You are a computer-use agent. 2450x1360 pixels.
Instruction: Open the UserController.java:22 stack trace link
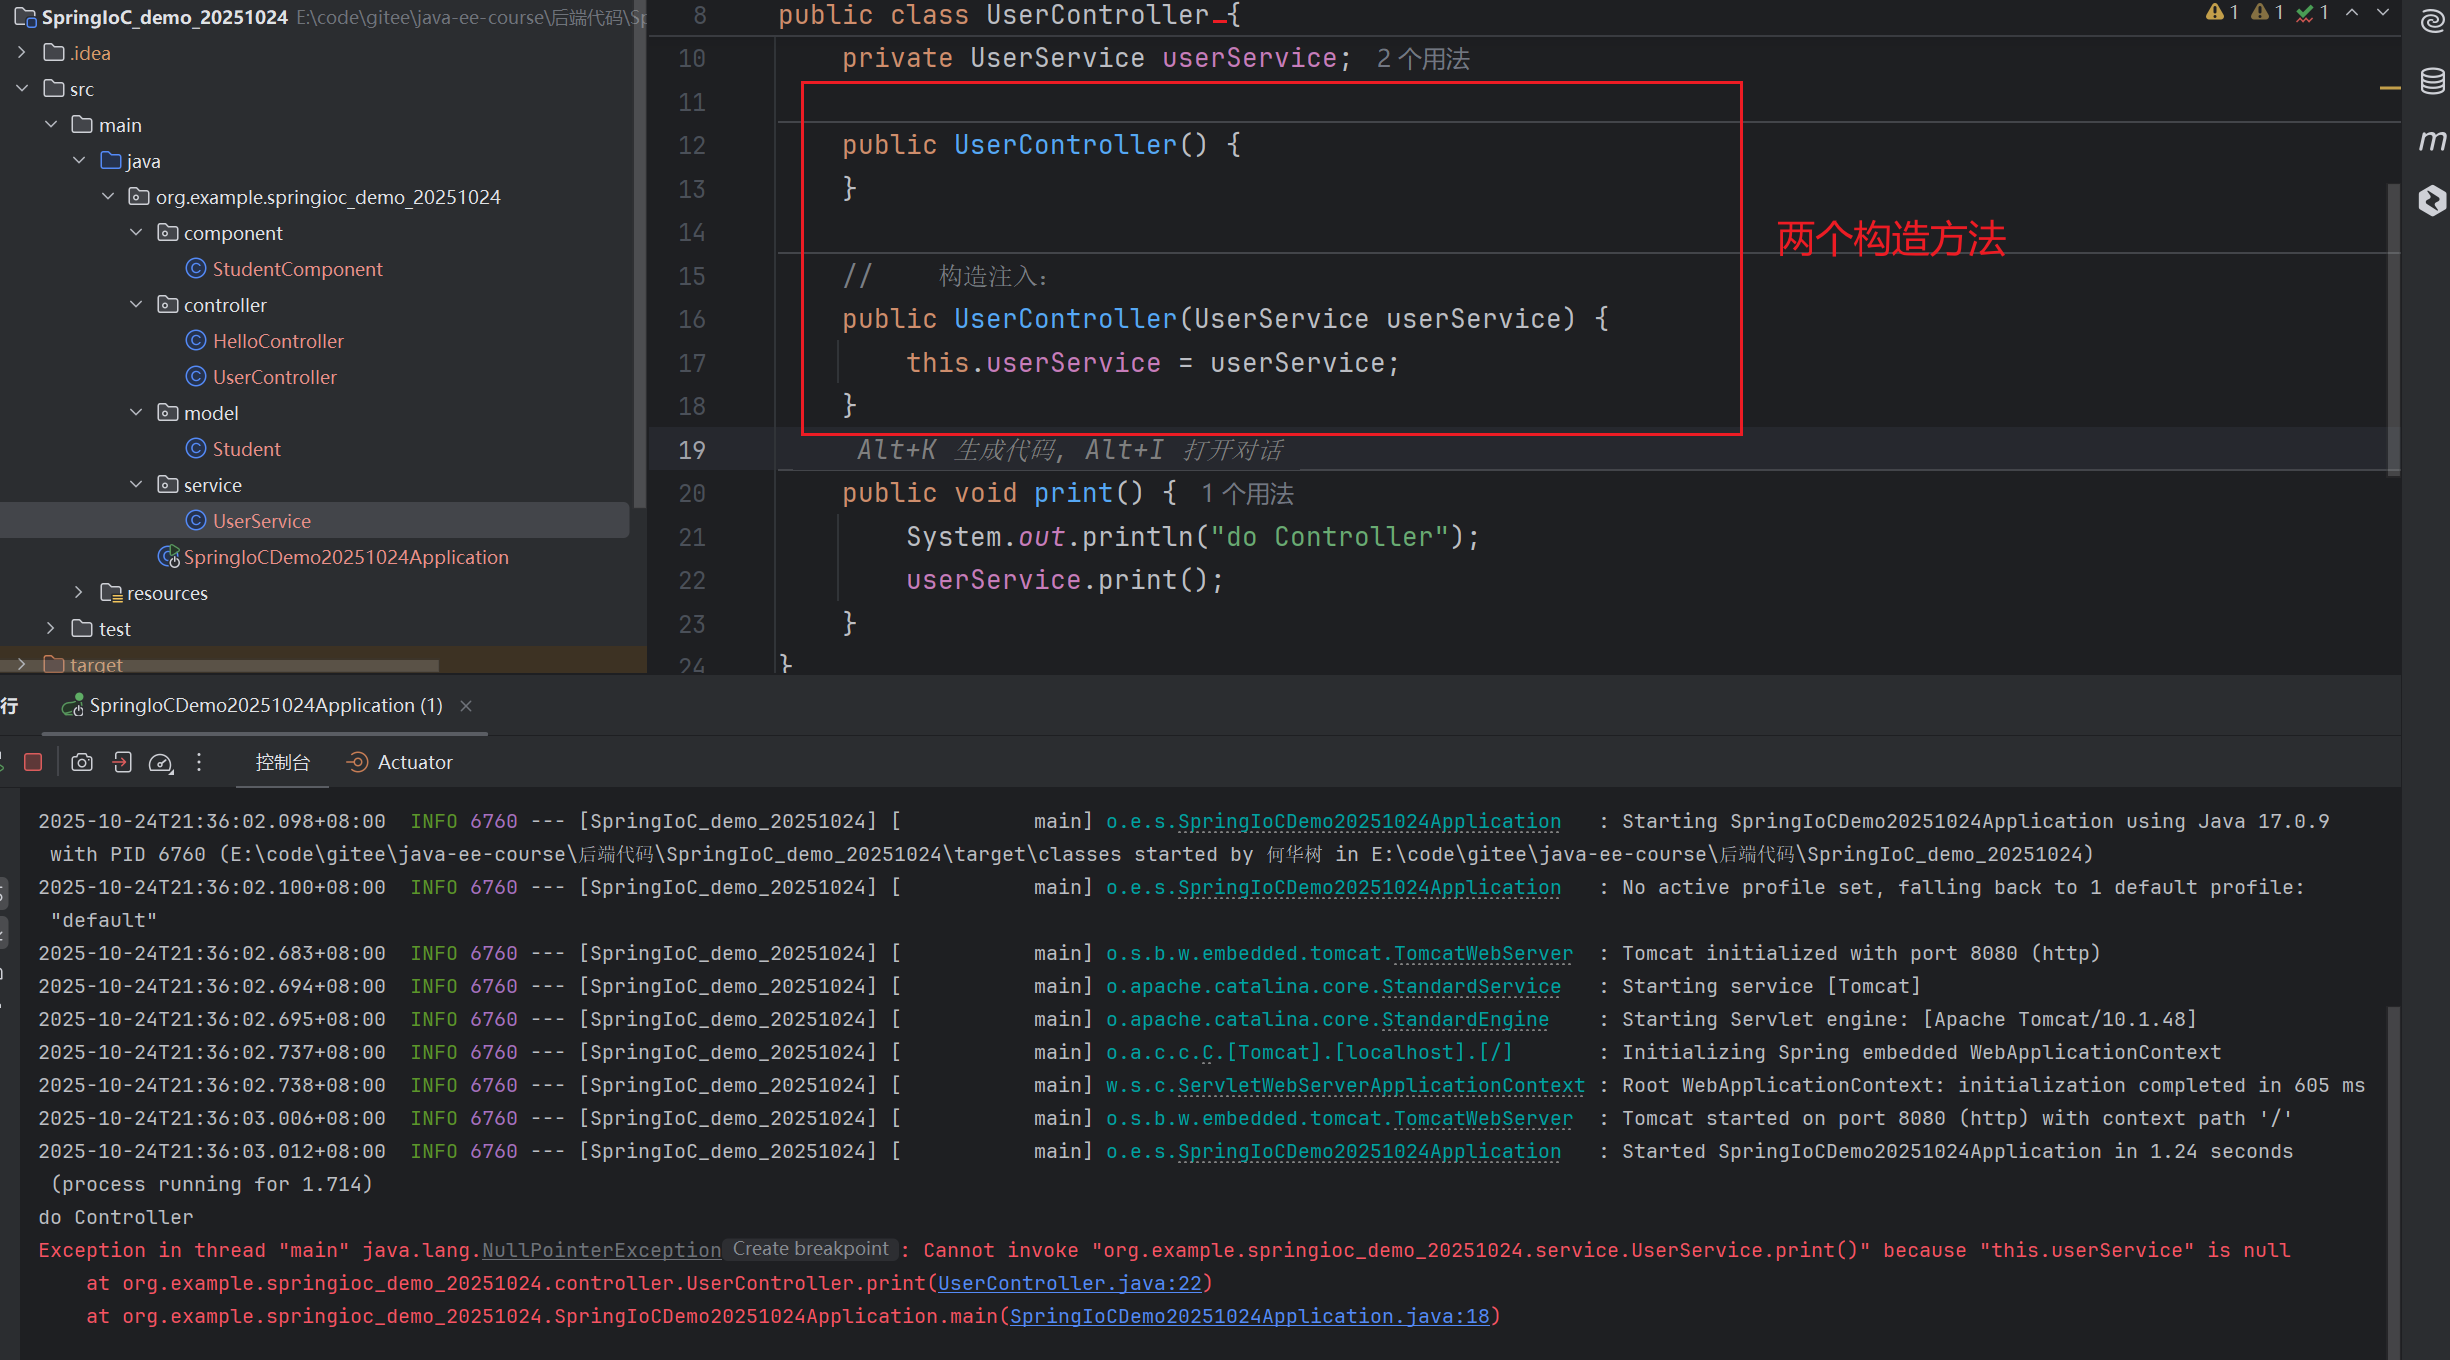[x=1070, y=1283]
